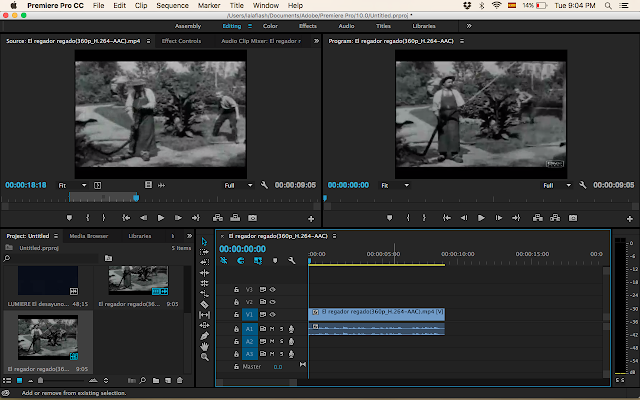The image size is (640, 400).
Task: Select the Pen tool
Action: [x=204, y=336]
